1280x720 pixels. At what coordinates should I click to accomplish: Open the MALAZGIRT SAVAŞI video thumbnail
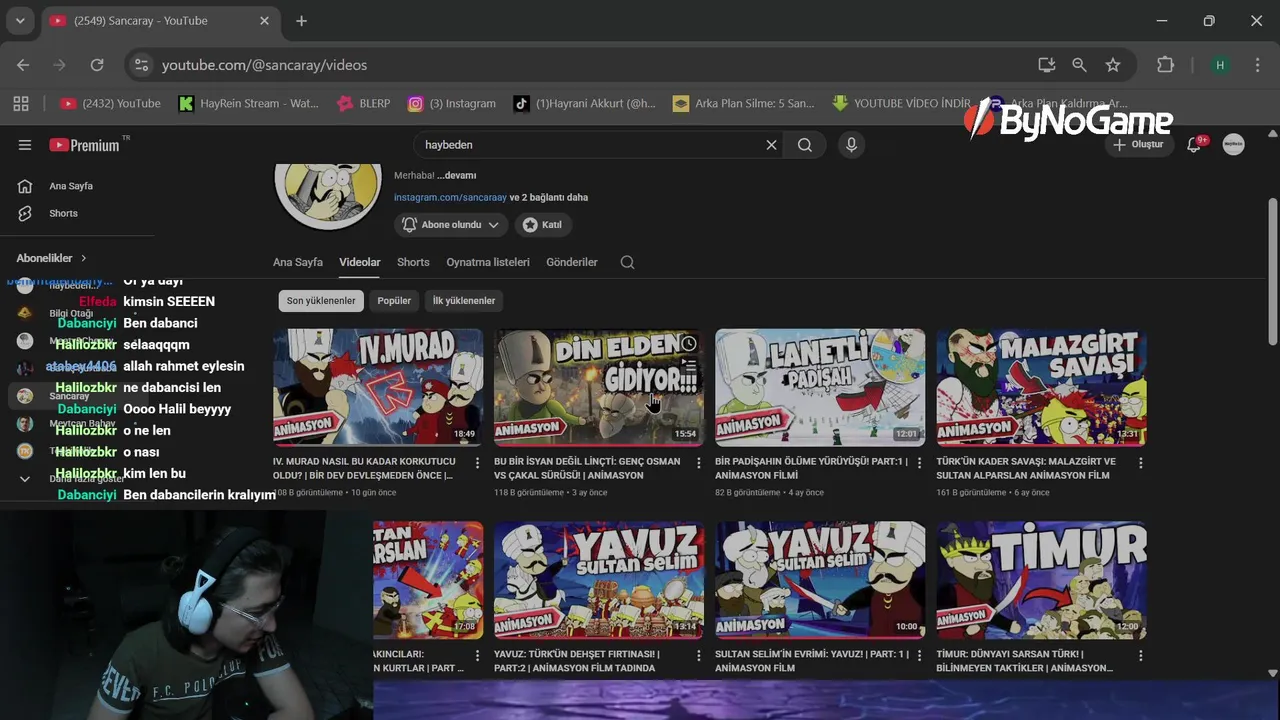(1041, 387)
